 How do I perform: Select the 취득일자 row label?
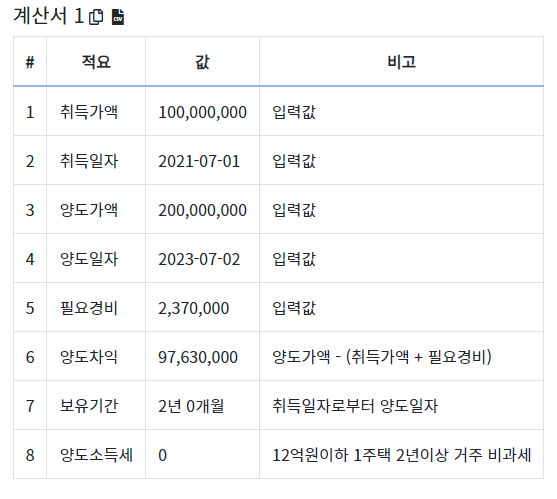point(89,161)
